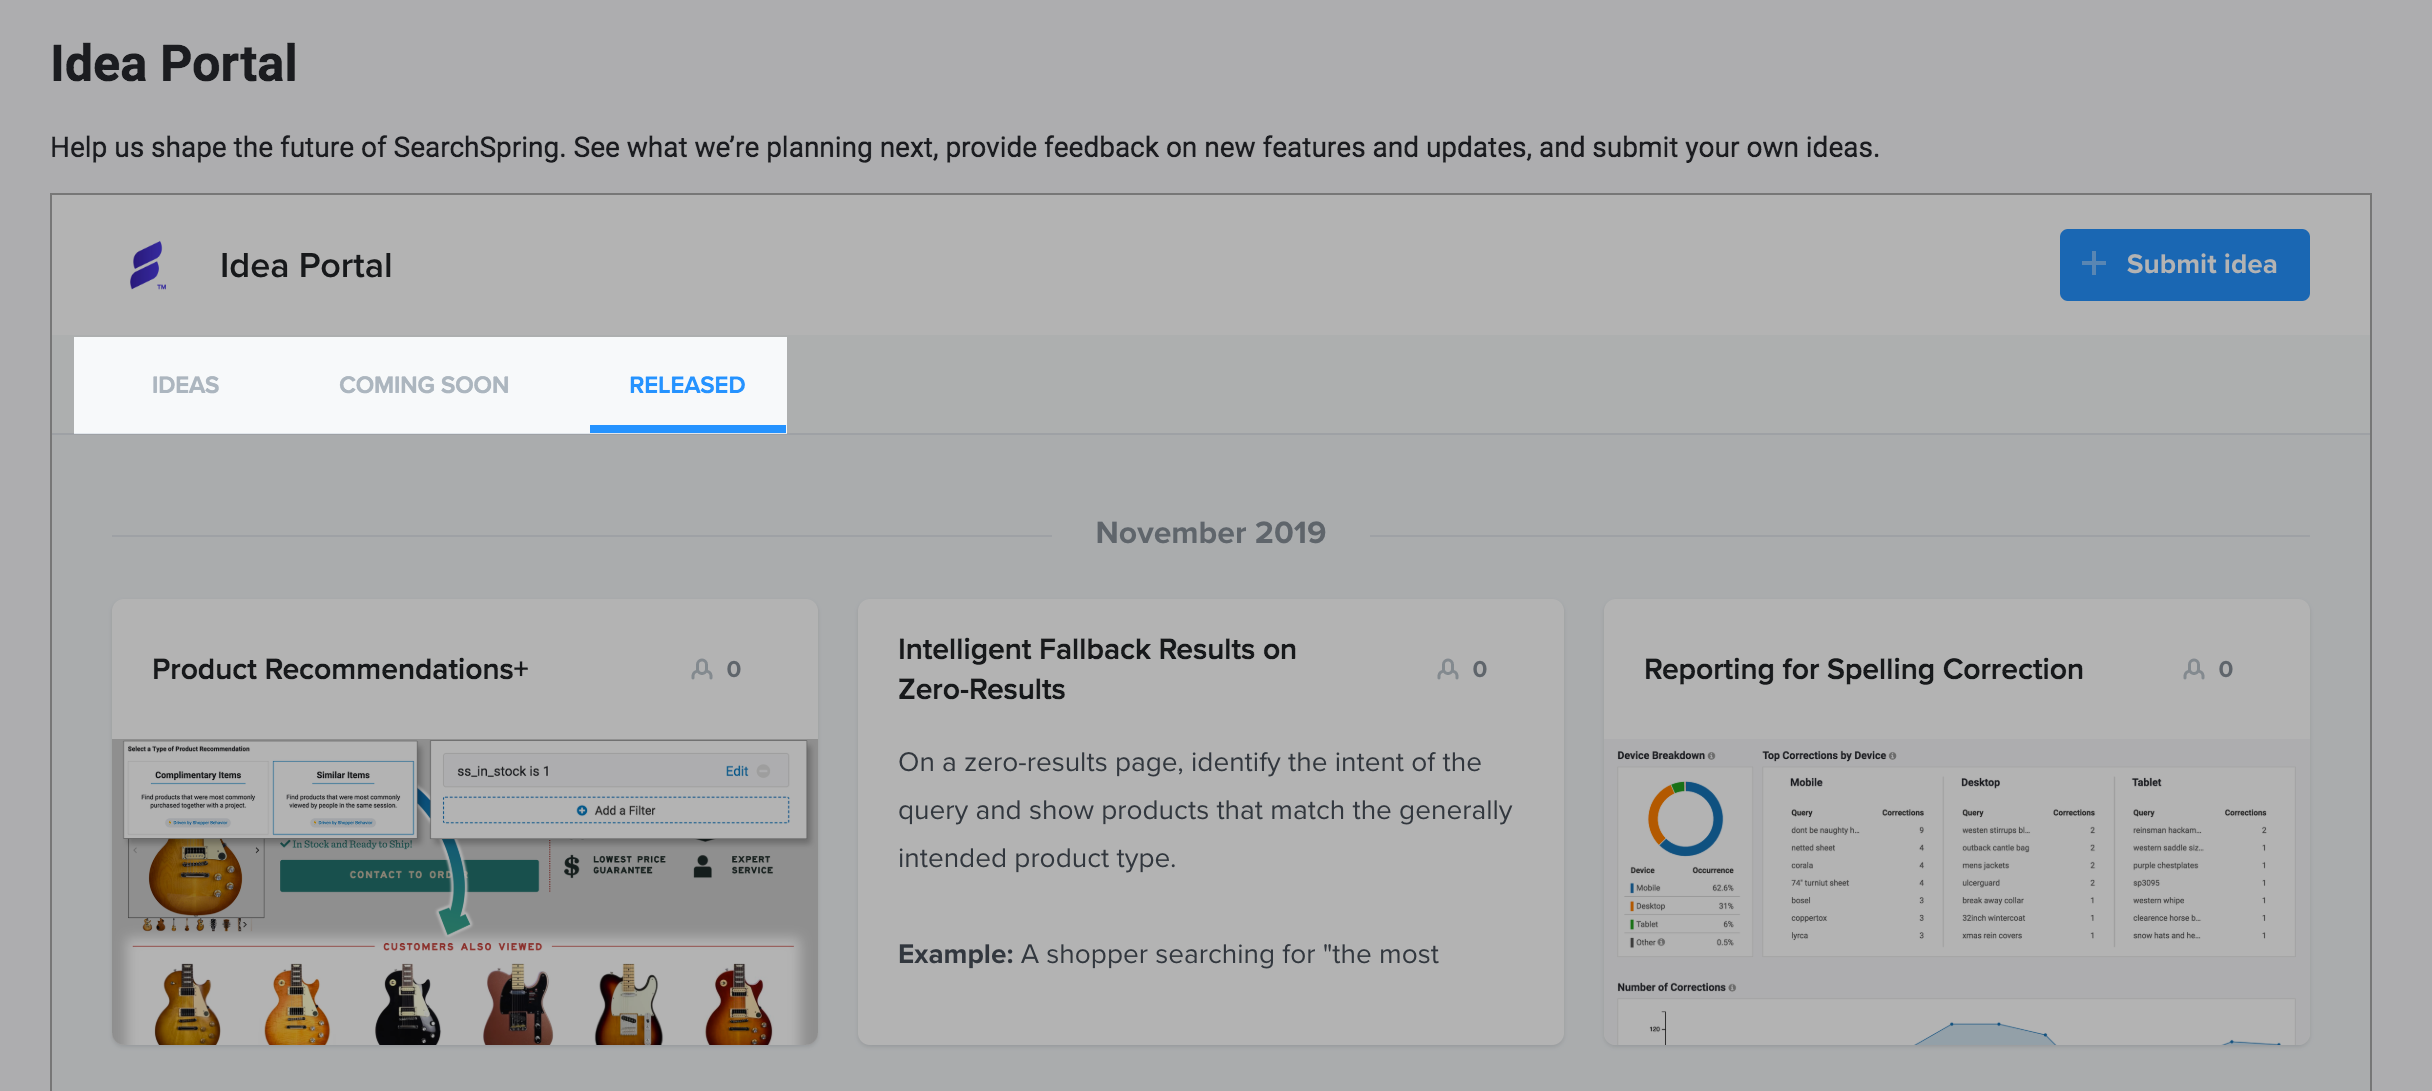Click the Intelligent Fallback description text
The height and width of the screenshot is (1091, 2432).
[x=1204, y=810]
